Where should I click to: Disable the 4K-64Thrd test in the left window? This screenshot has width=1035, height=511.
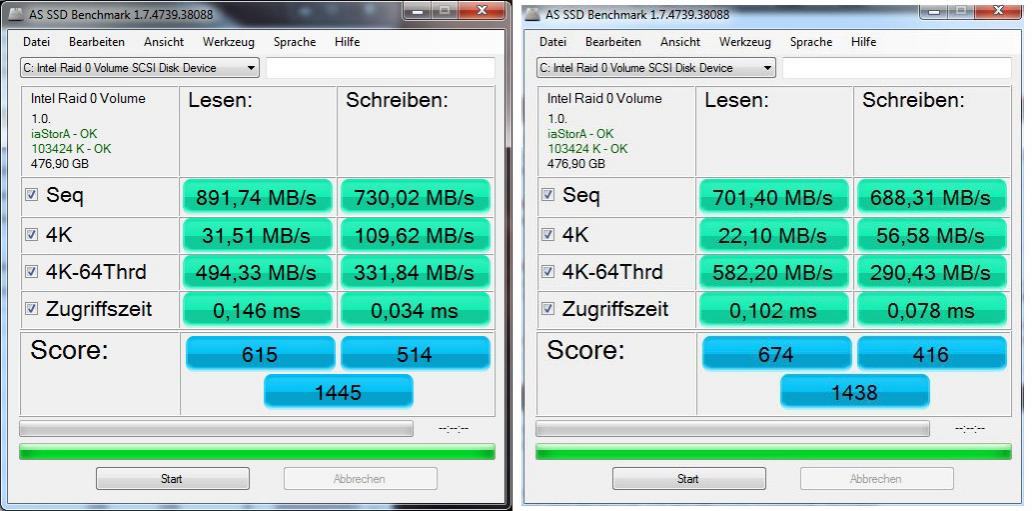click(x=31, y=272)
